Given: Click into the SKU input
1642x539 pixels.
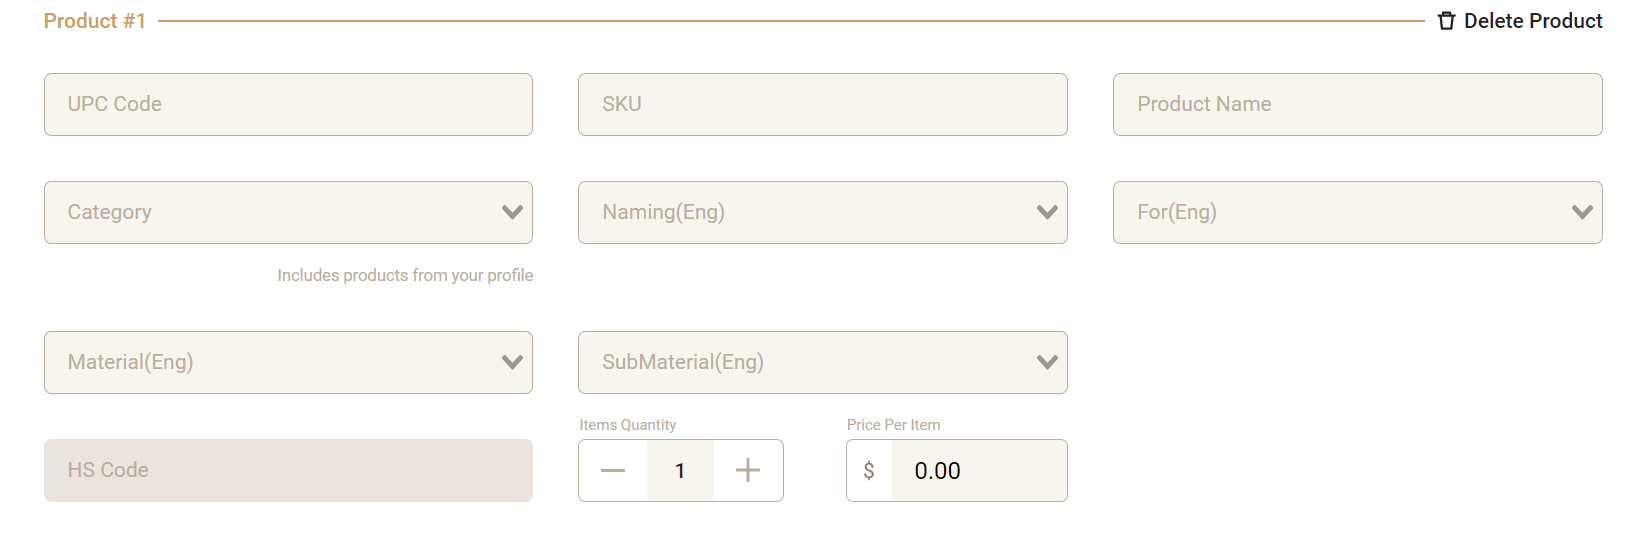Looking at the screenshot, I should [x=822, y=104].
